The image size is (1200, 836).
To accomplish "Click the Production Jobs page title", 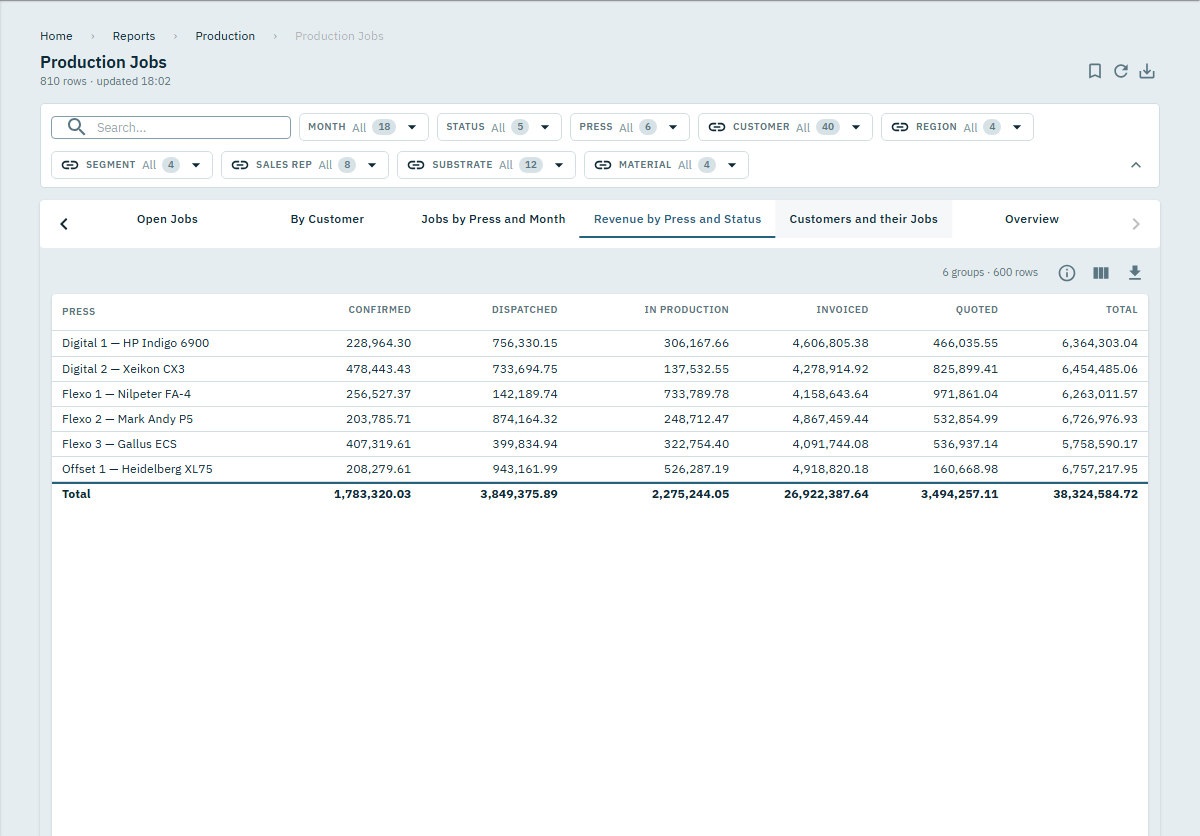I will [x=103, y=62].
